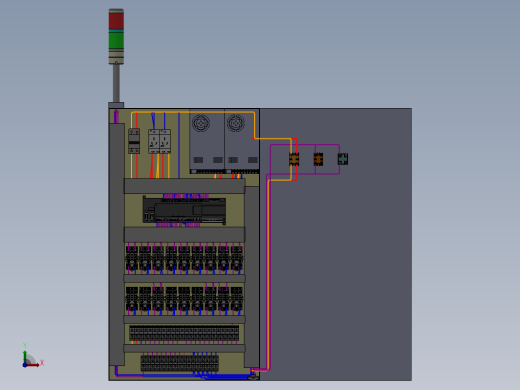The height and width of the screenshot is (390, 520).
Task: Select the open cabinet door panel
Action: [336, 244]
